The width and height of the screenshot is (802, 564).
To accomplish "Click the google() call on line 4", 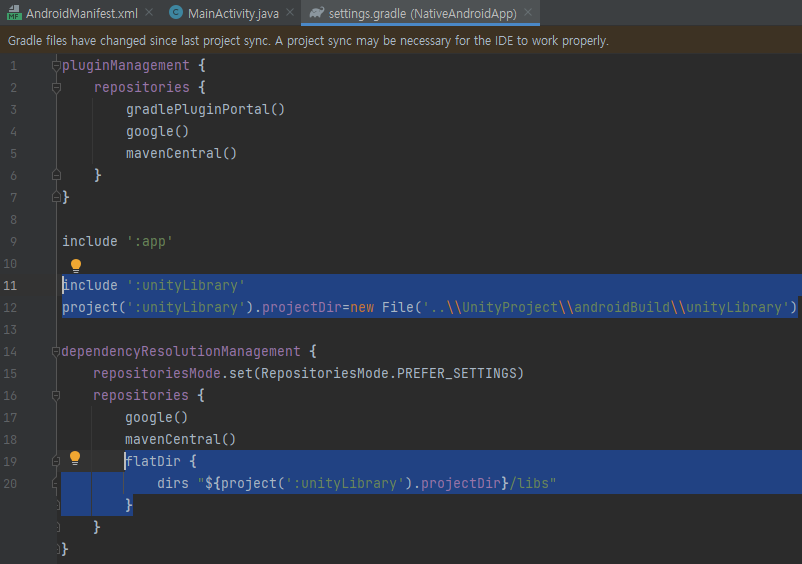I will (x=158, y=131).
